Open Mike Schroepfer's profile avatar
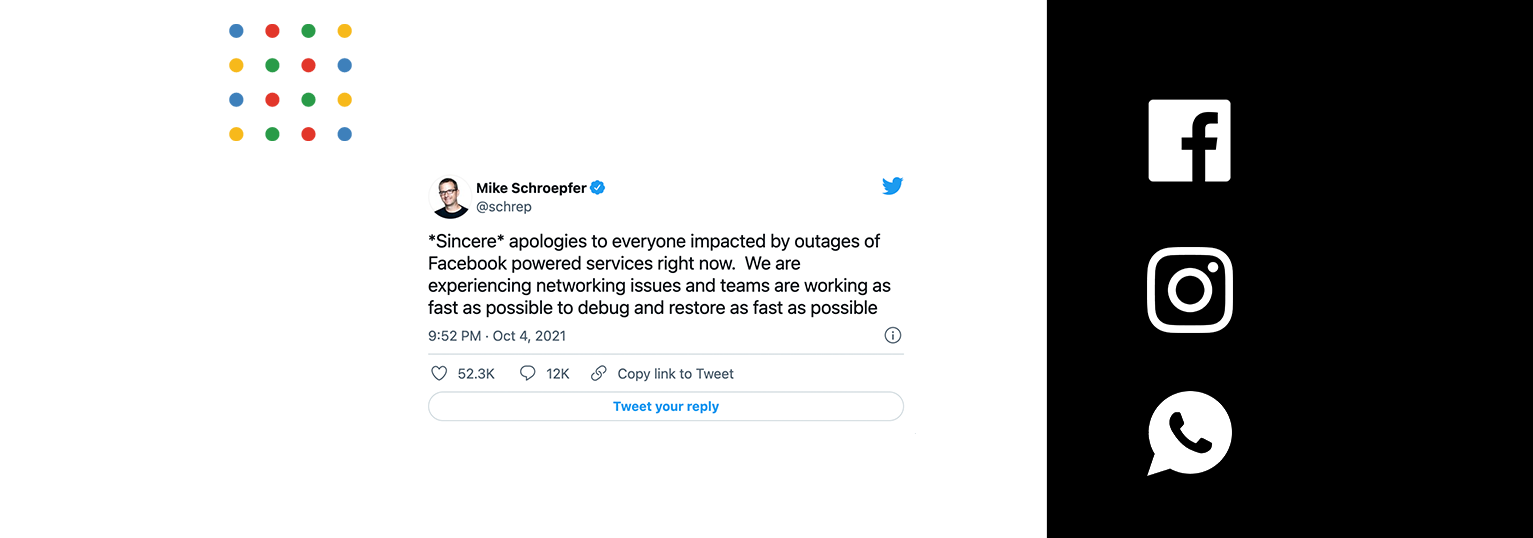The height and width of the screenshot is (538, 1533). click(x=449, y=197)
